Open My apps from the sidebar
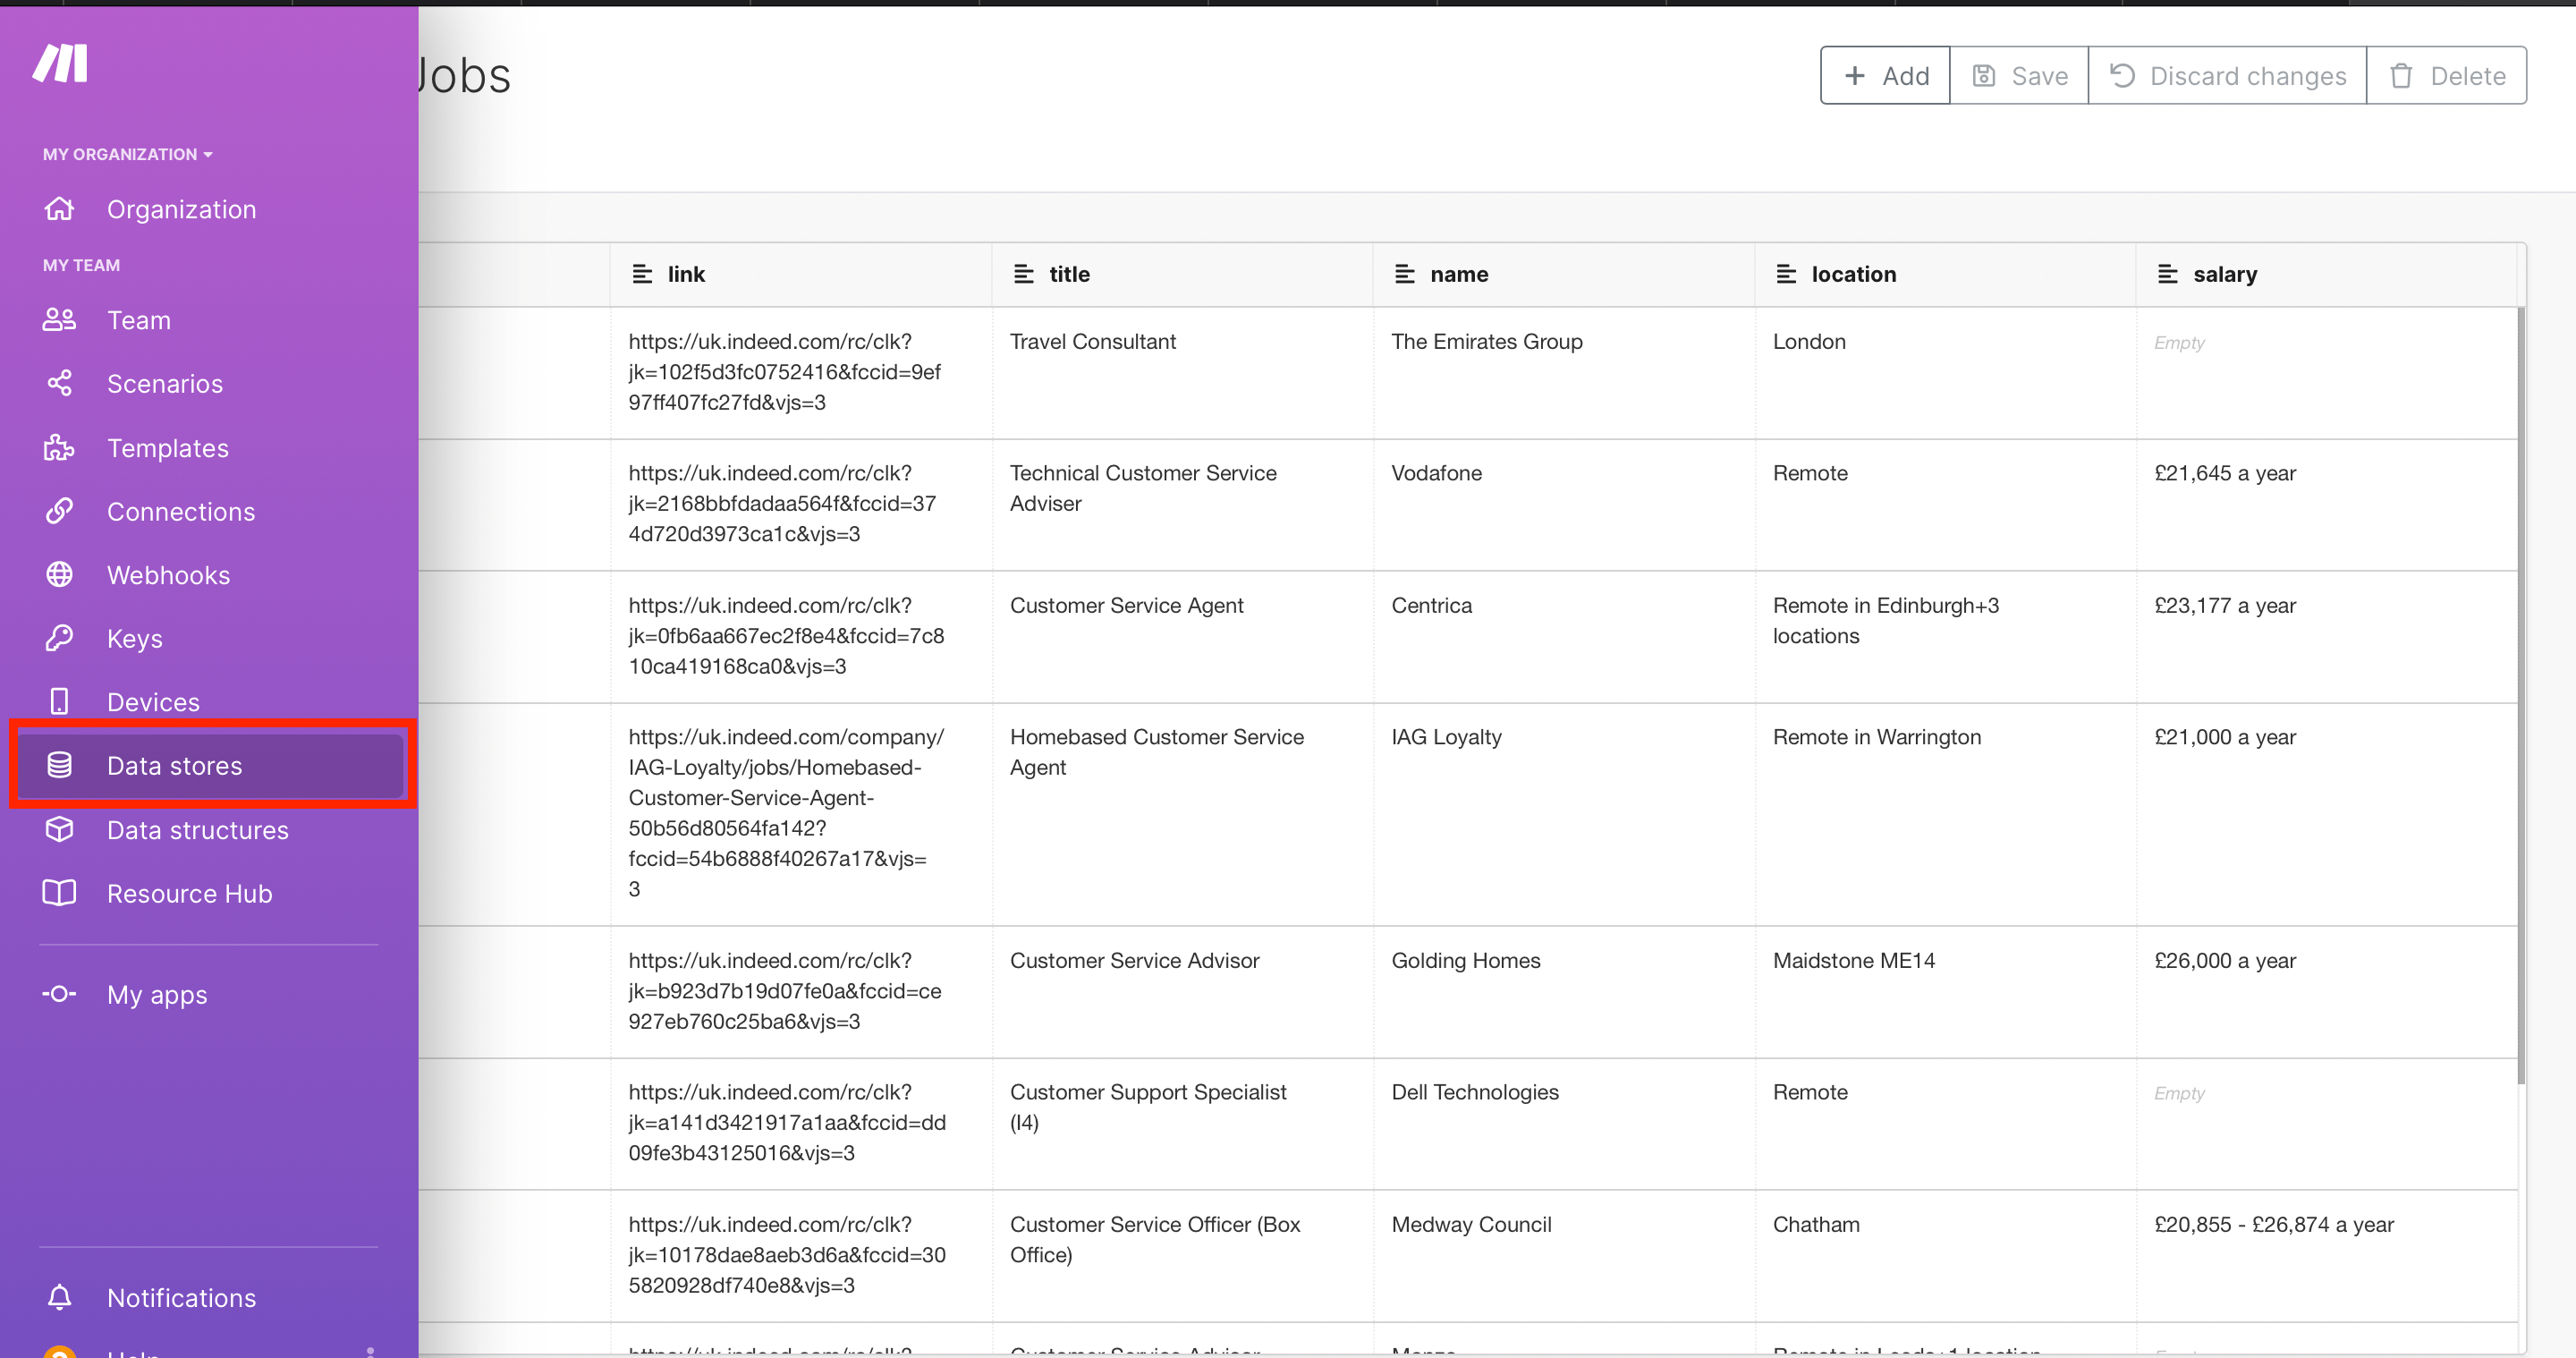This screenshot has height=1358, width=2576. (156, 994)
